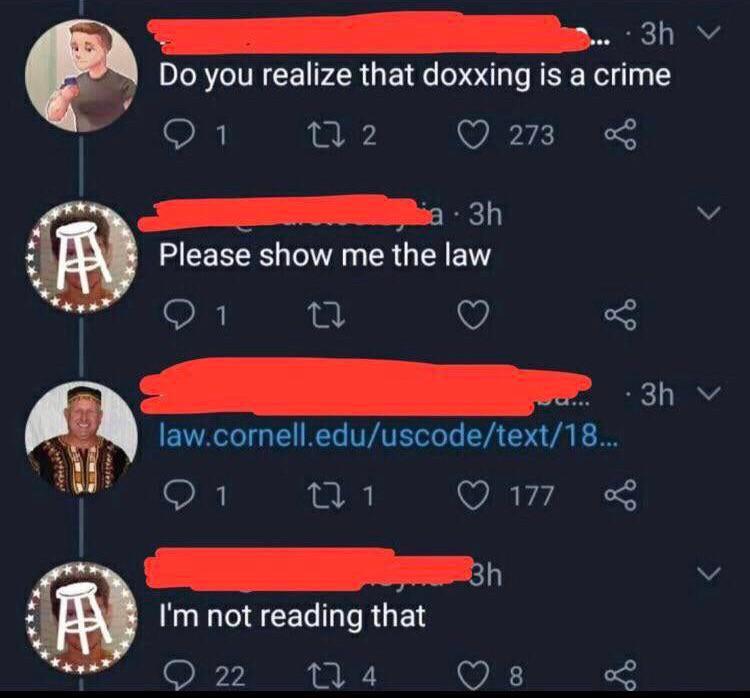Share the 'doxxing is a crime' tweet
750x698 pixels.
[620, 134]
